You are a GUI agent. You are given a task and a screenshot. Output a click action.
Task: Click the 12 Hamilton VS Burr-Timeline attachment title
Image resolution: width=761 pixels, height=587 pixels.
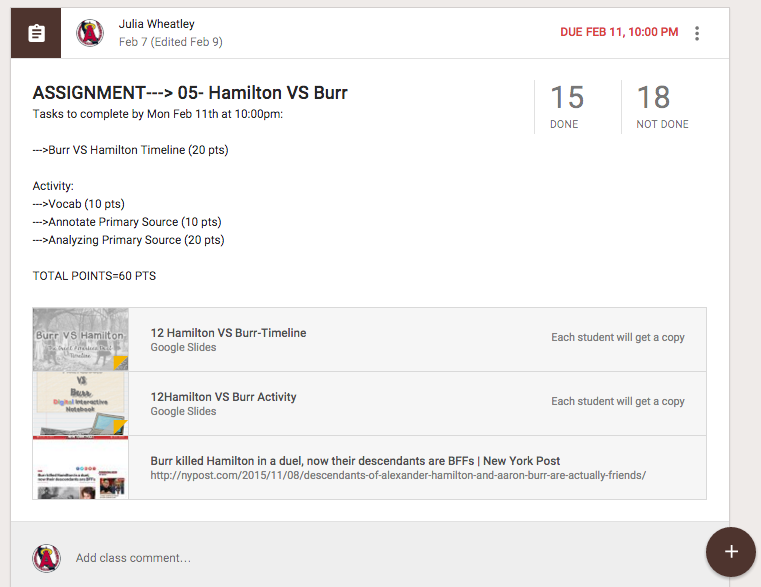tap(228, 333)
